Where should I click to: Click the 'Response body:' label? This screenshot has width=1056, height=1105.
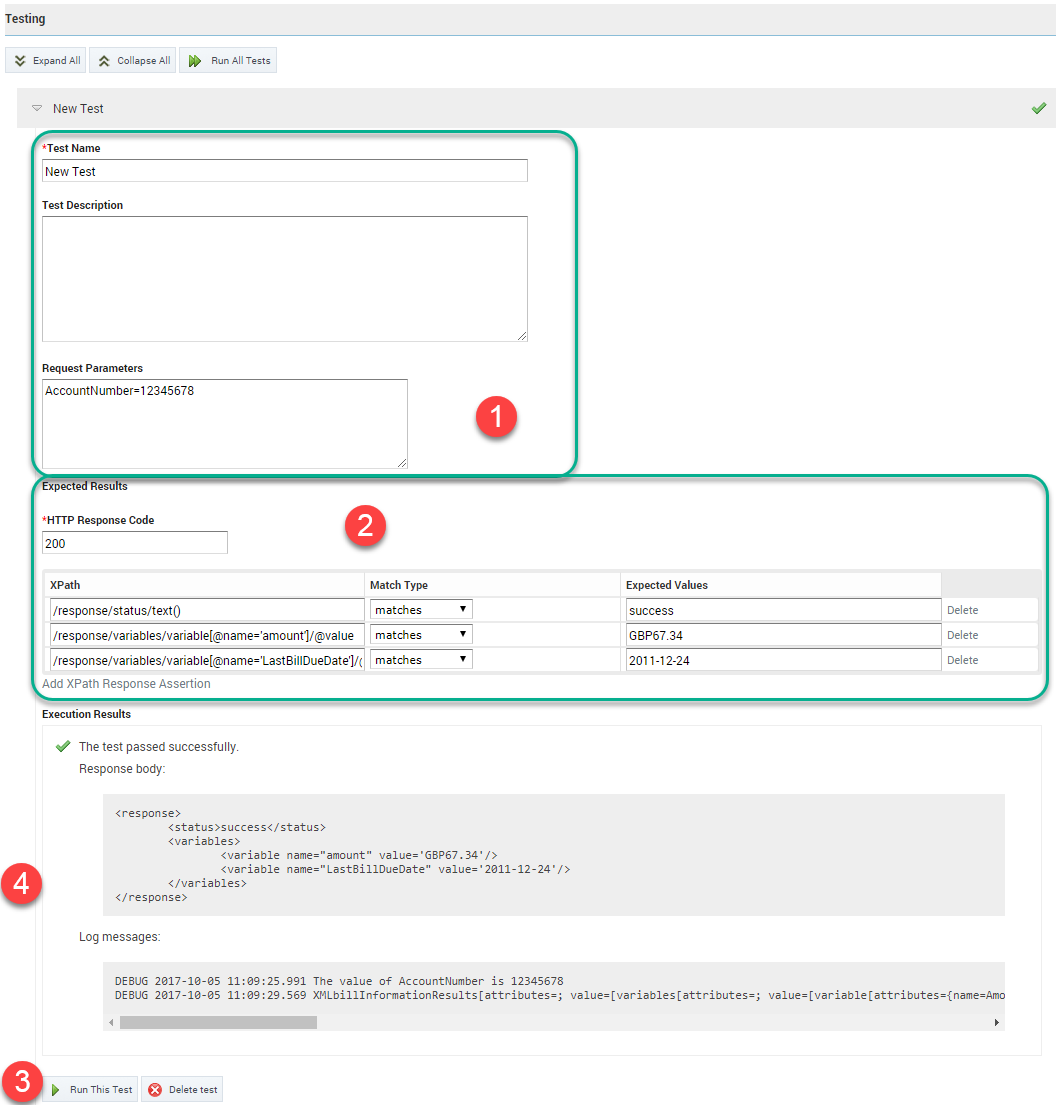tap(122, 769)
